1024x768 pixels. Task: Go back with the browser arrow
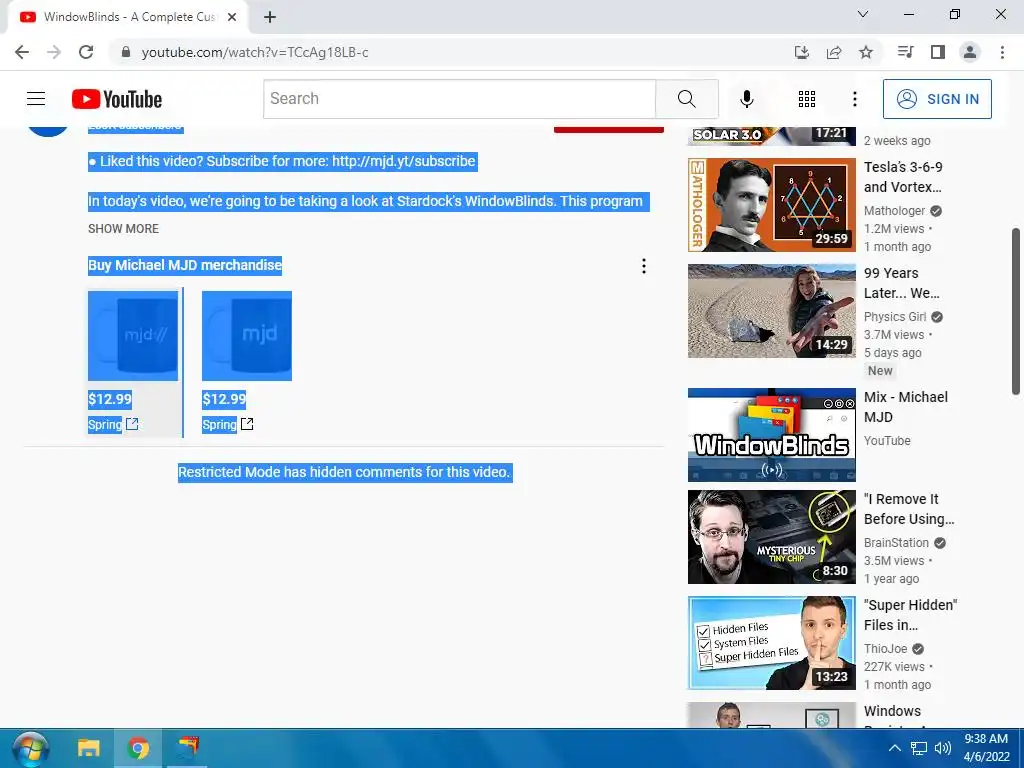pos(22,52)
